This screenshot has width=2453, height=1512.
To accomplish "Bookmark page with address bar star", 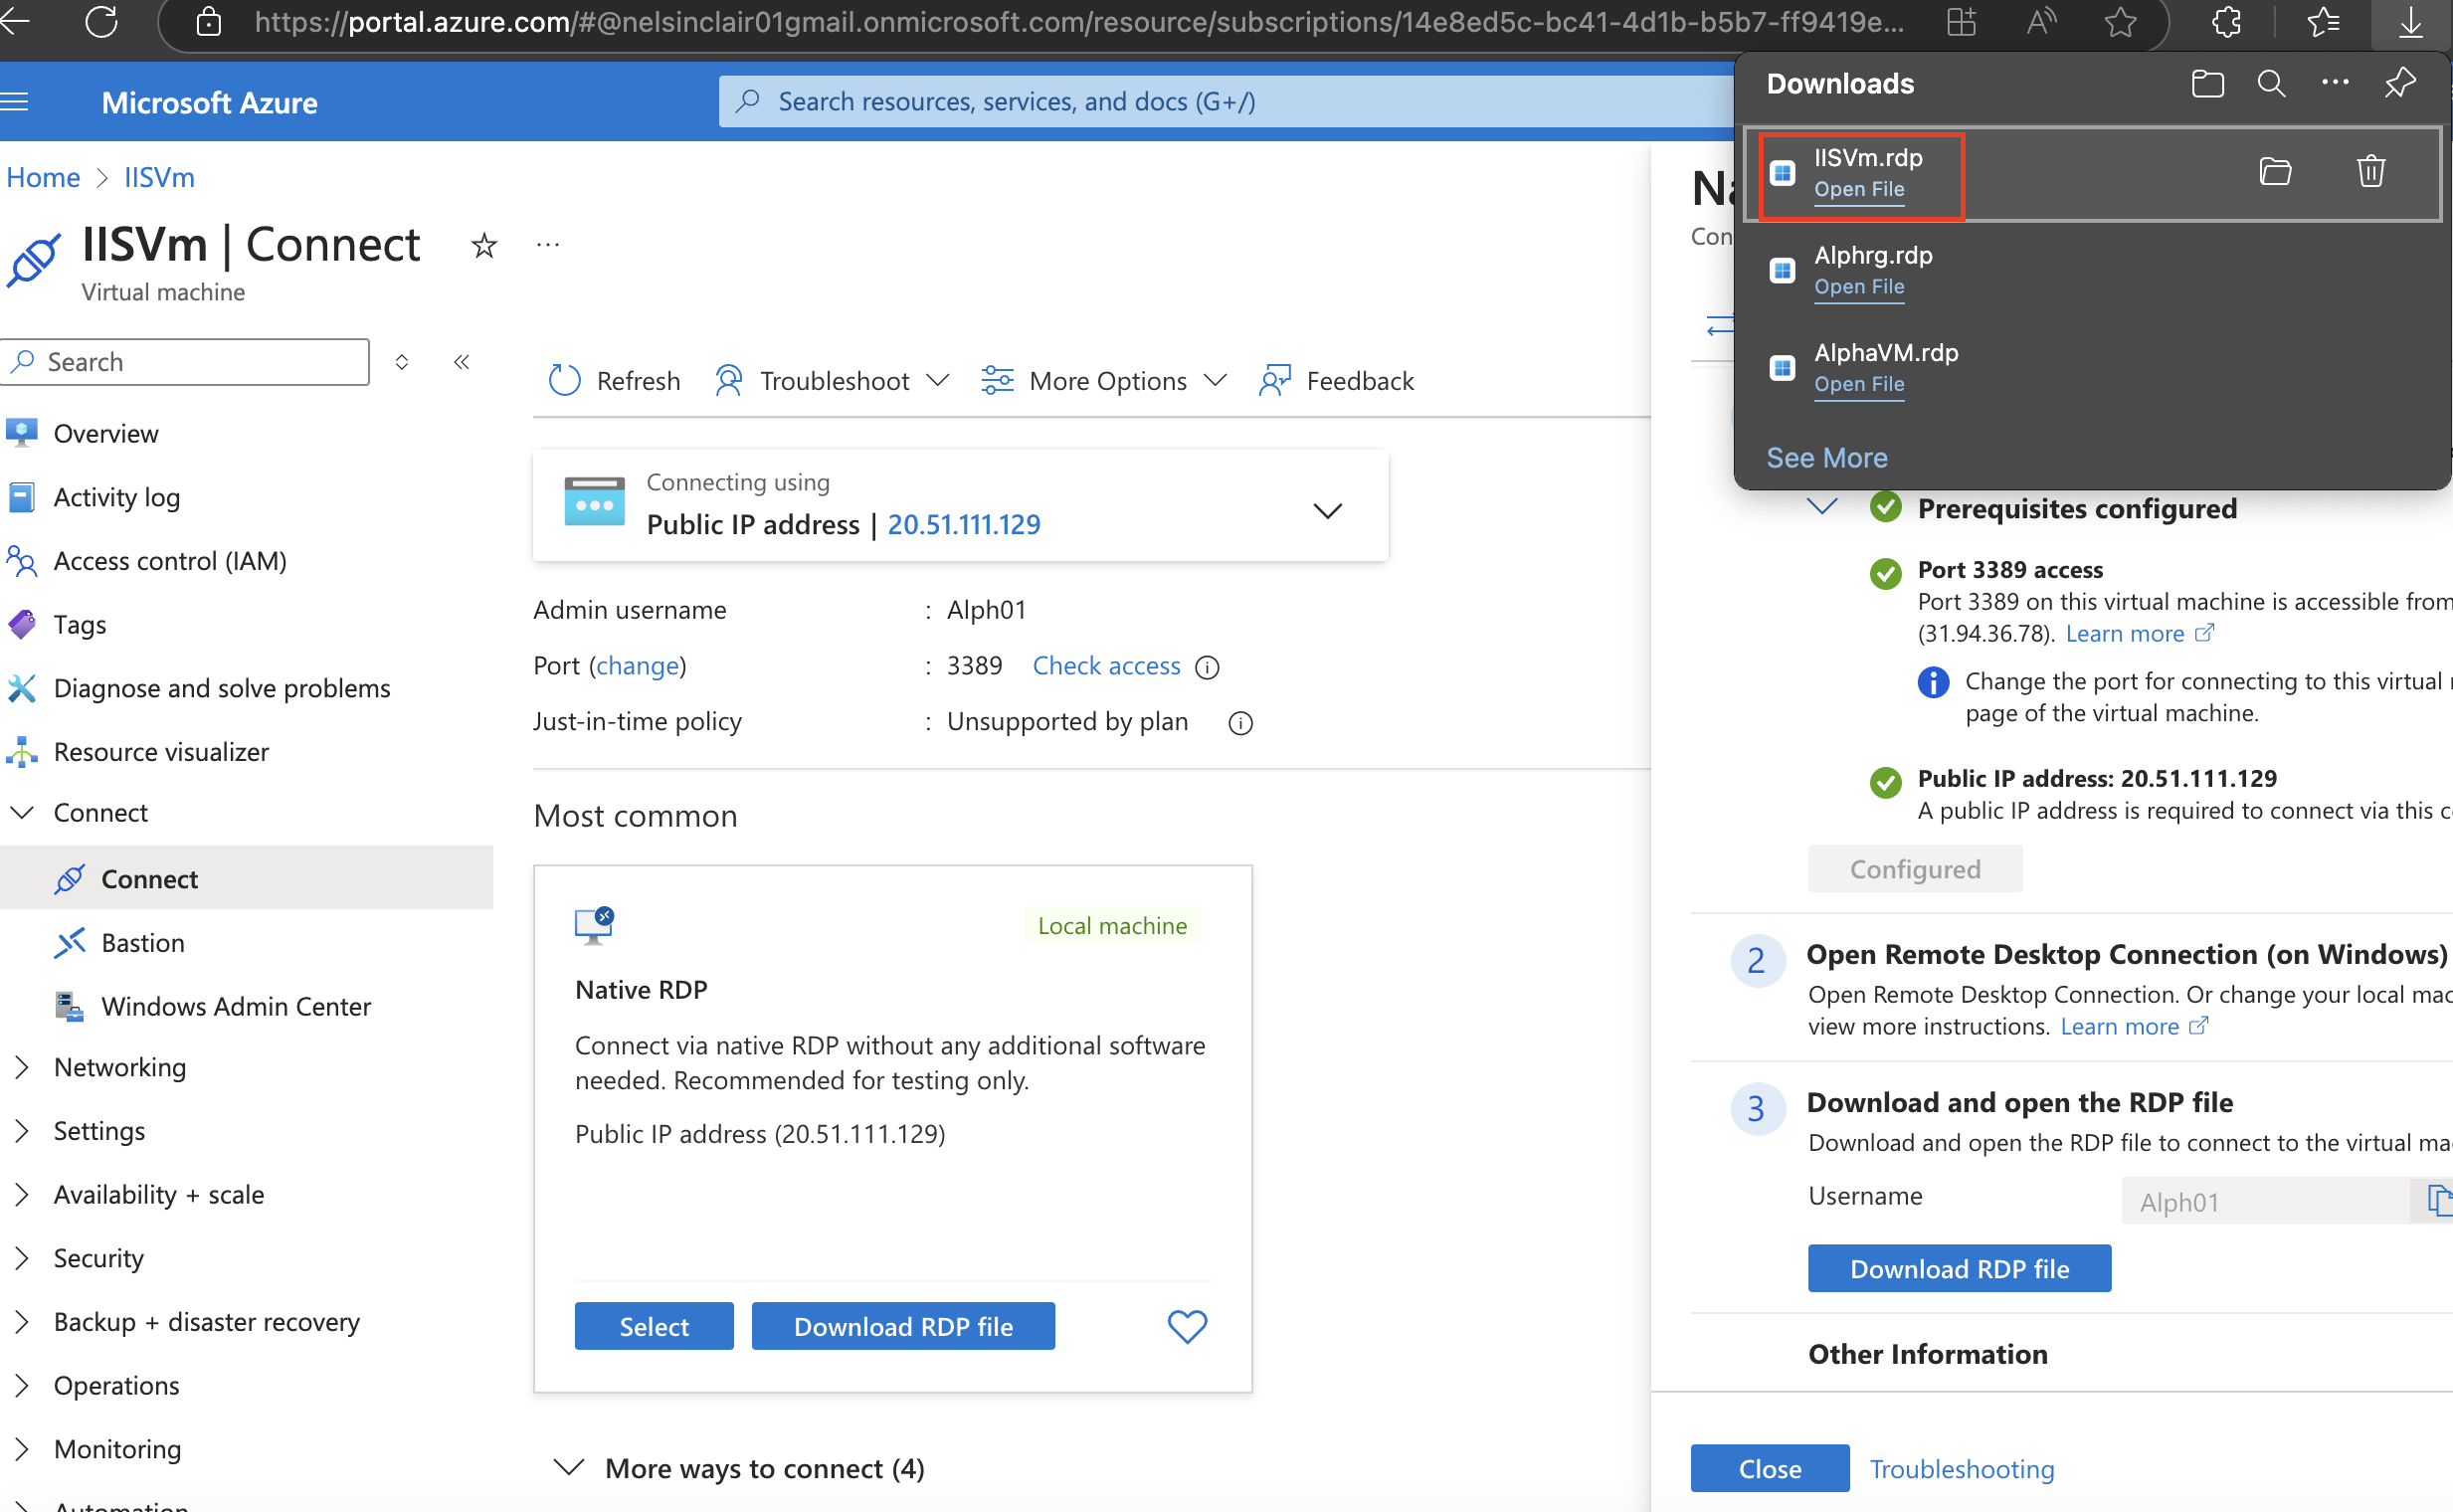I will [x=2119, y=21].
